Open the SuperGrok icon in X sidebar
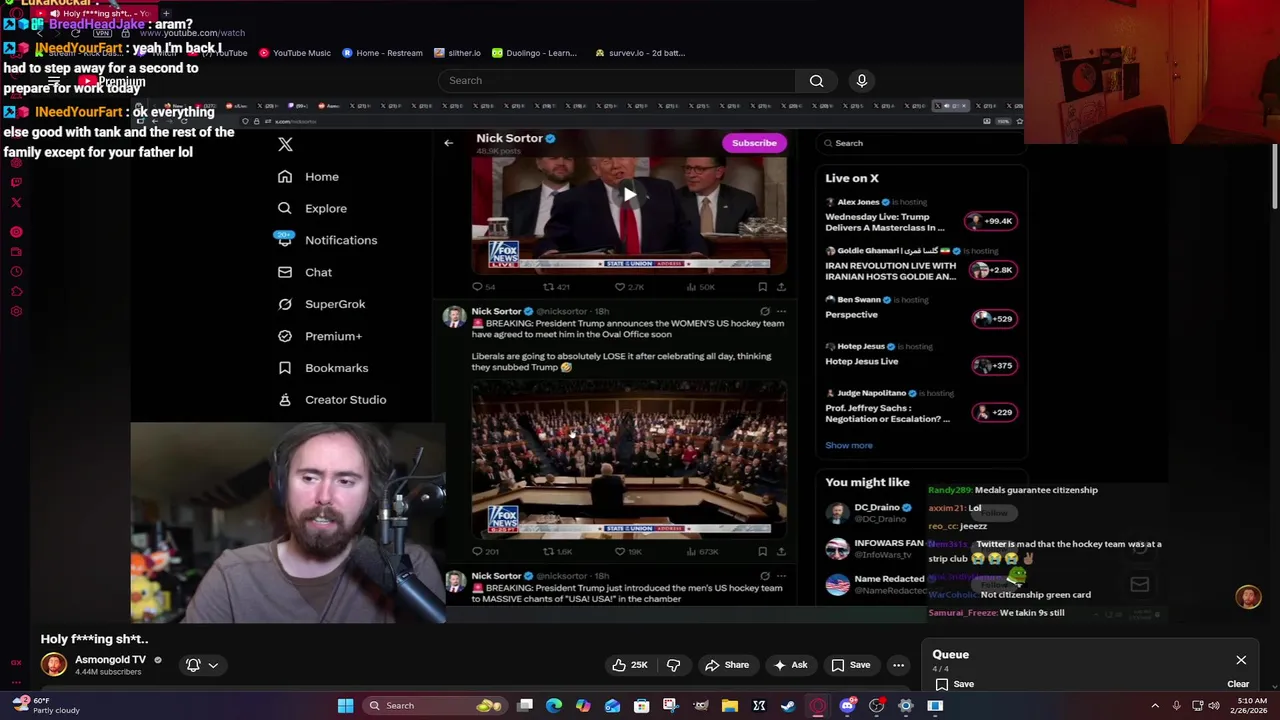1280x720 pixels. pos(285,304)
